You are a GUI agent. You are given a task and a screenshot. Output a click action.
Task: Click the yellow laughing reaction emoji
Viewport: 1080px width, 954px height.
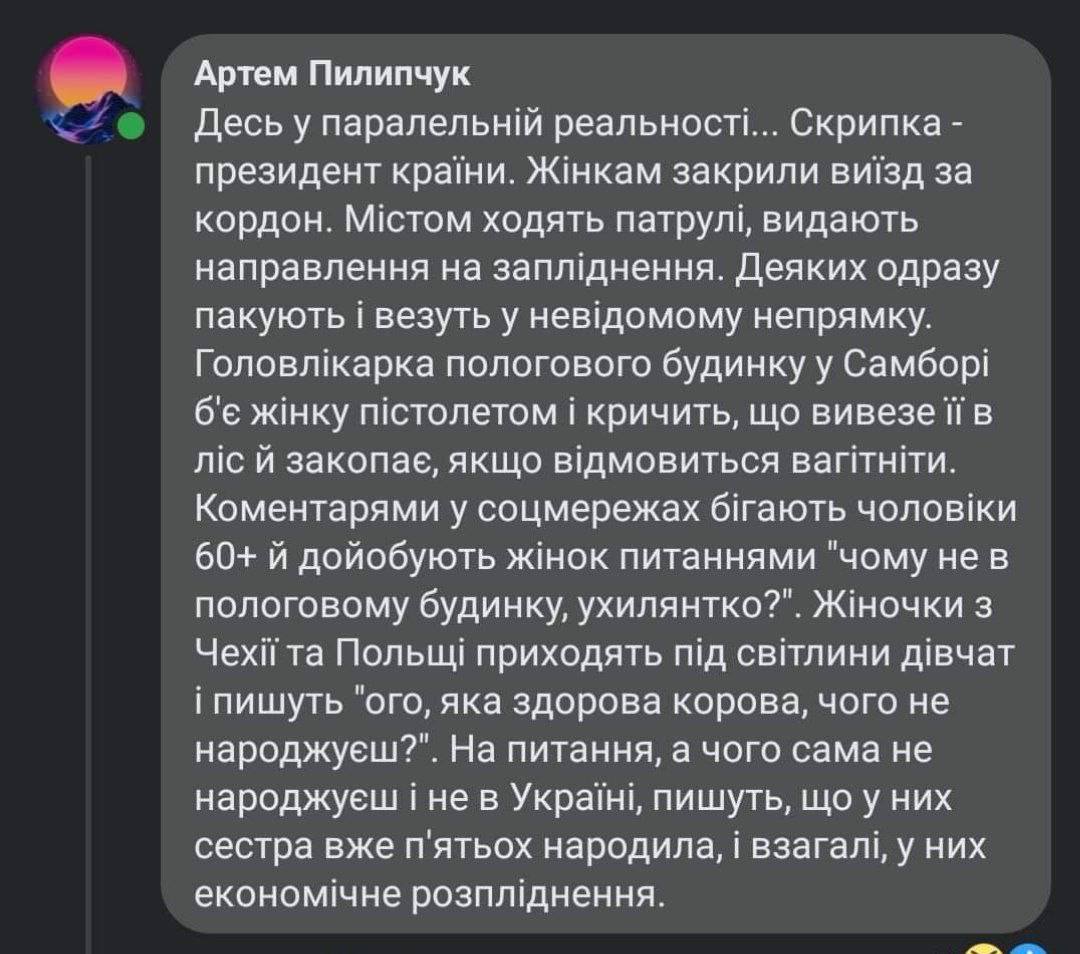coord(982,947)
